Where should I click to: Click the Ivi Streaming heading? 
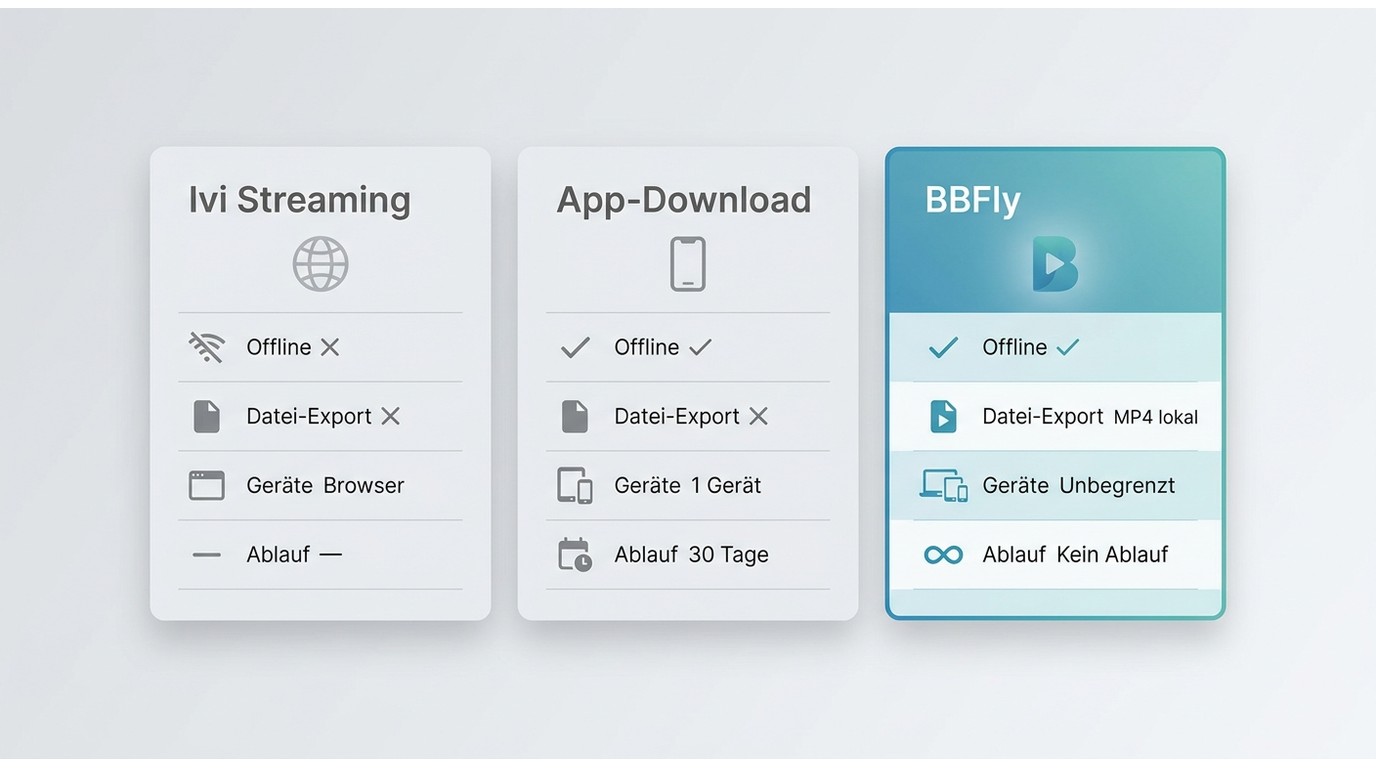point(300,200)
